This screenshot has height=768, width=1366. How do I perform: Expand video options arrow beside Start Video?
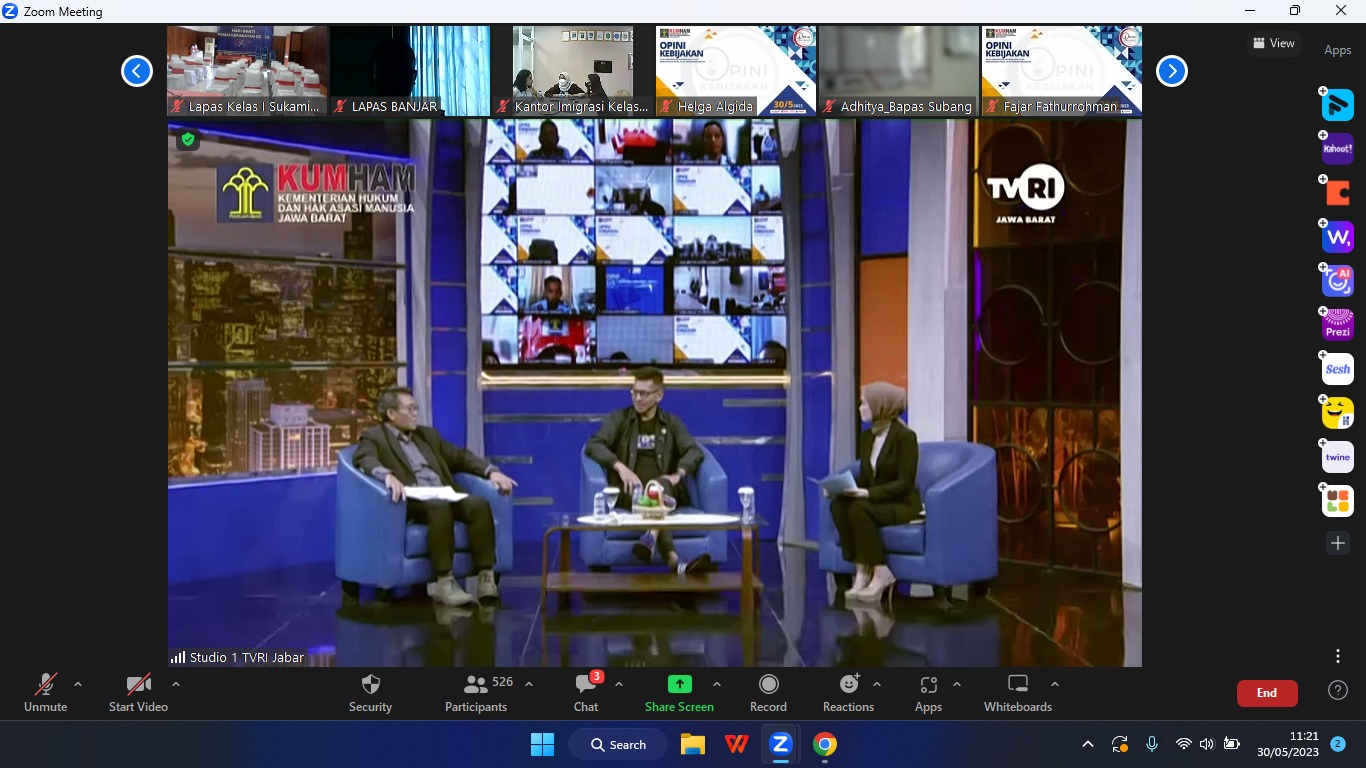[176, 685]
